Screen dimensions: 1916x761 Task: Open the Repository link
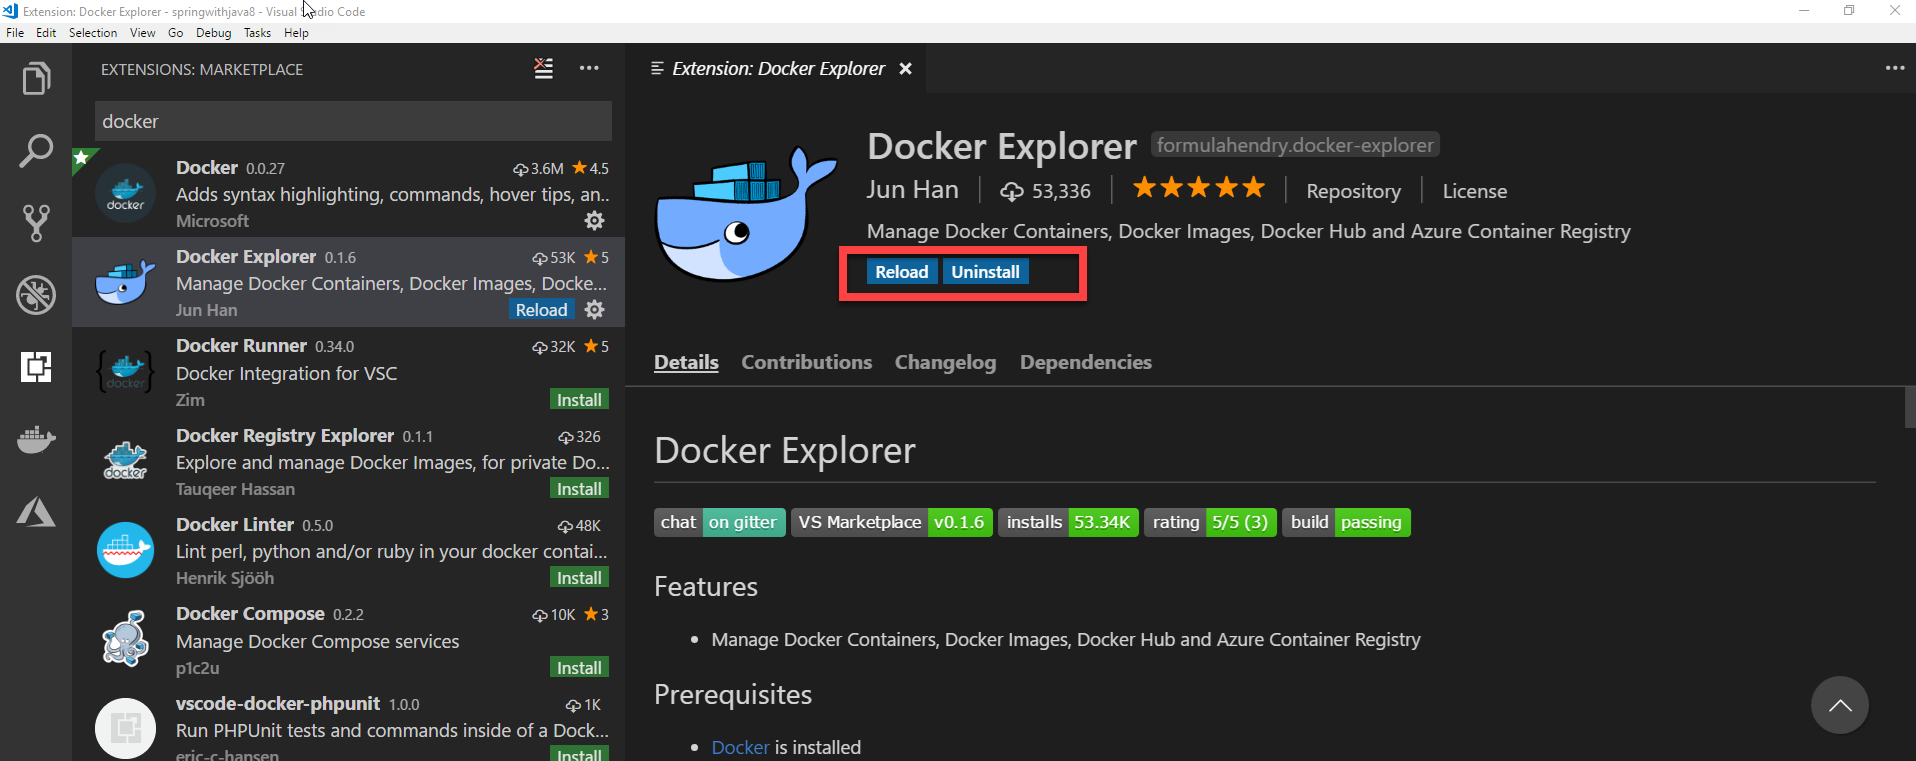1353,191
